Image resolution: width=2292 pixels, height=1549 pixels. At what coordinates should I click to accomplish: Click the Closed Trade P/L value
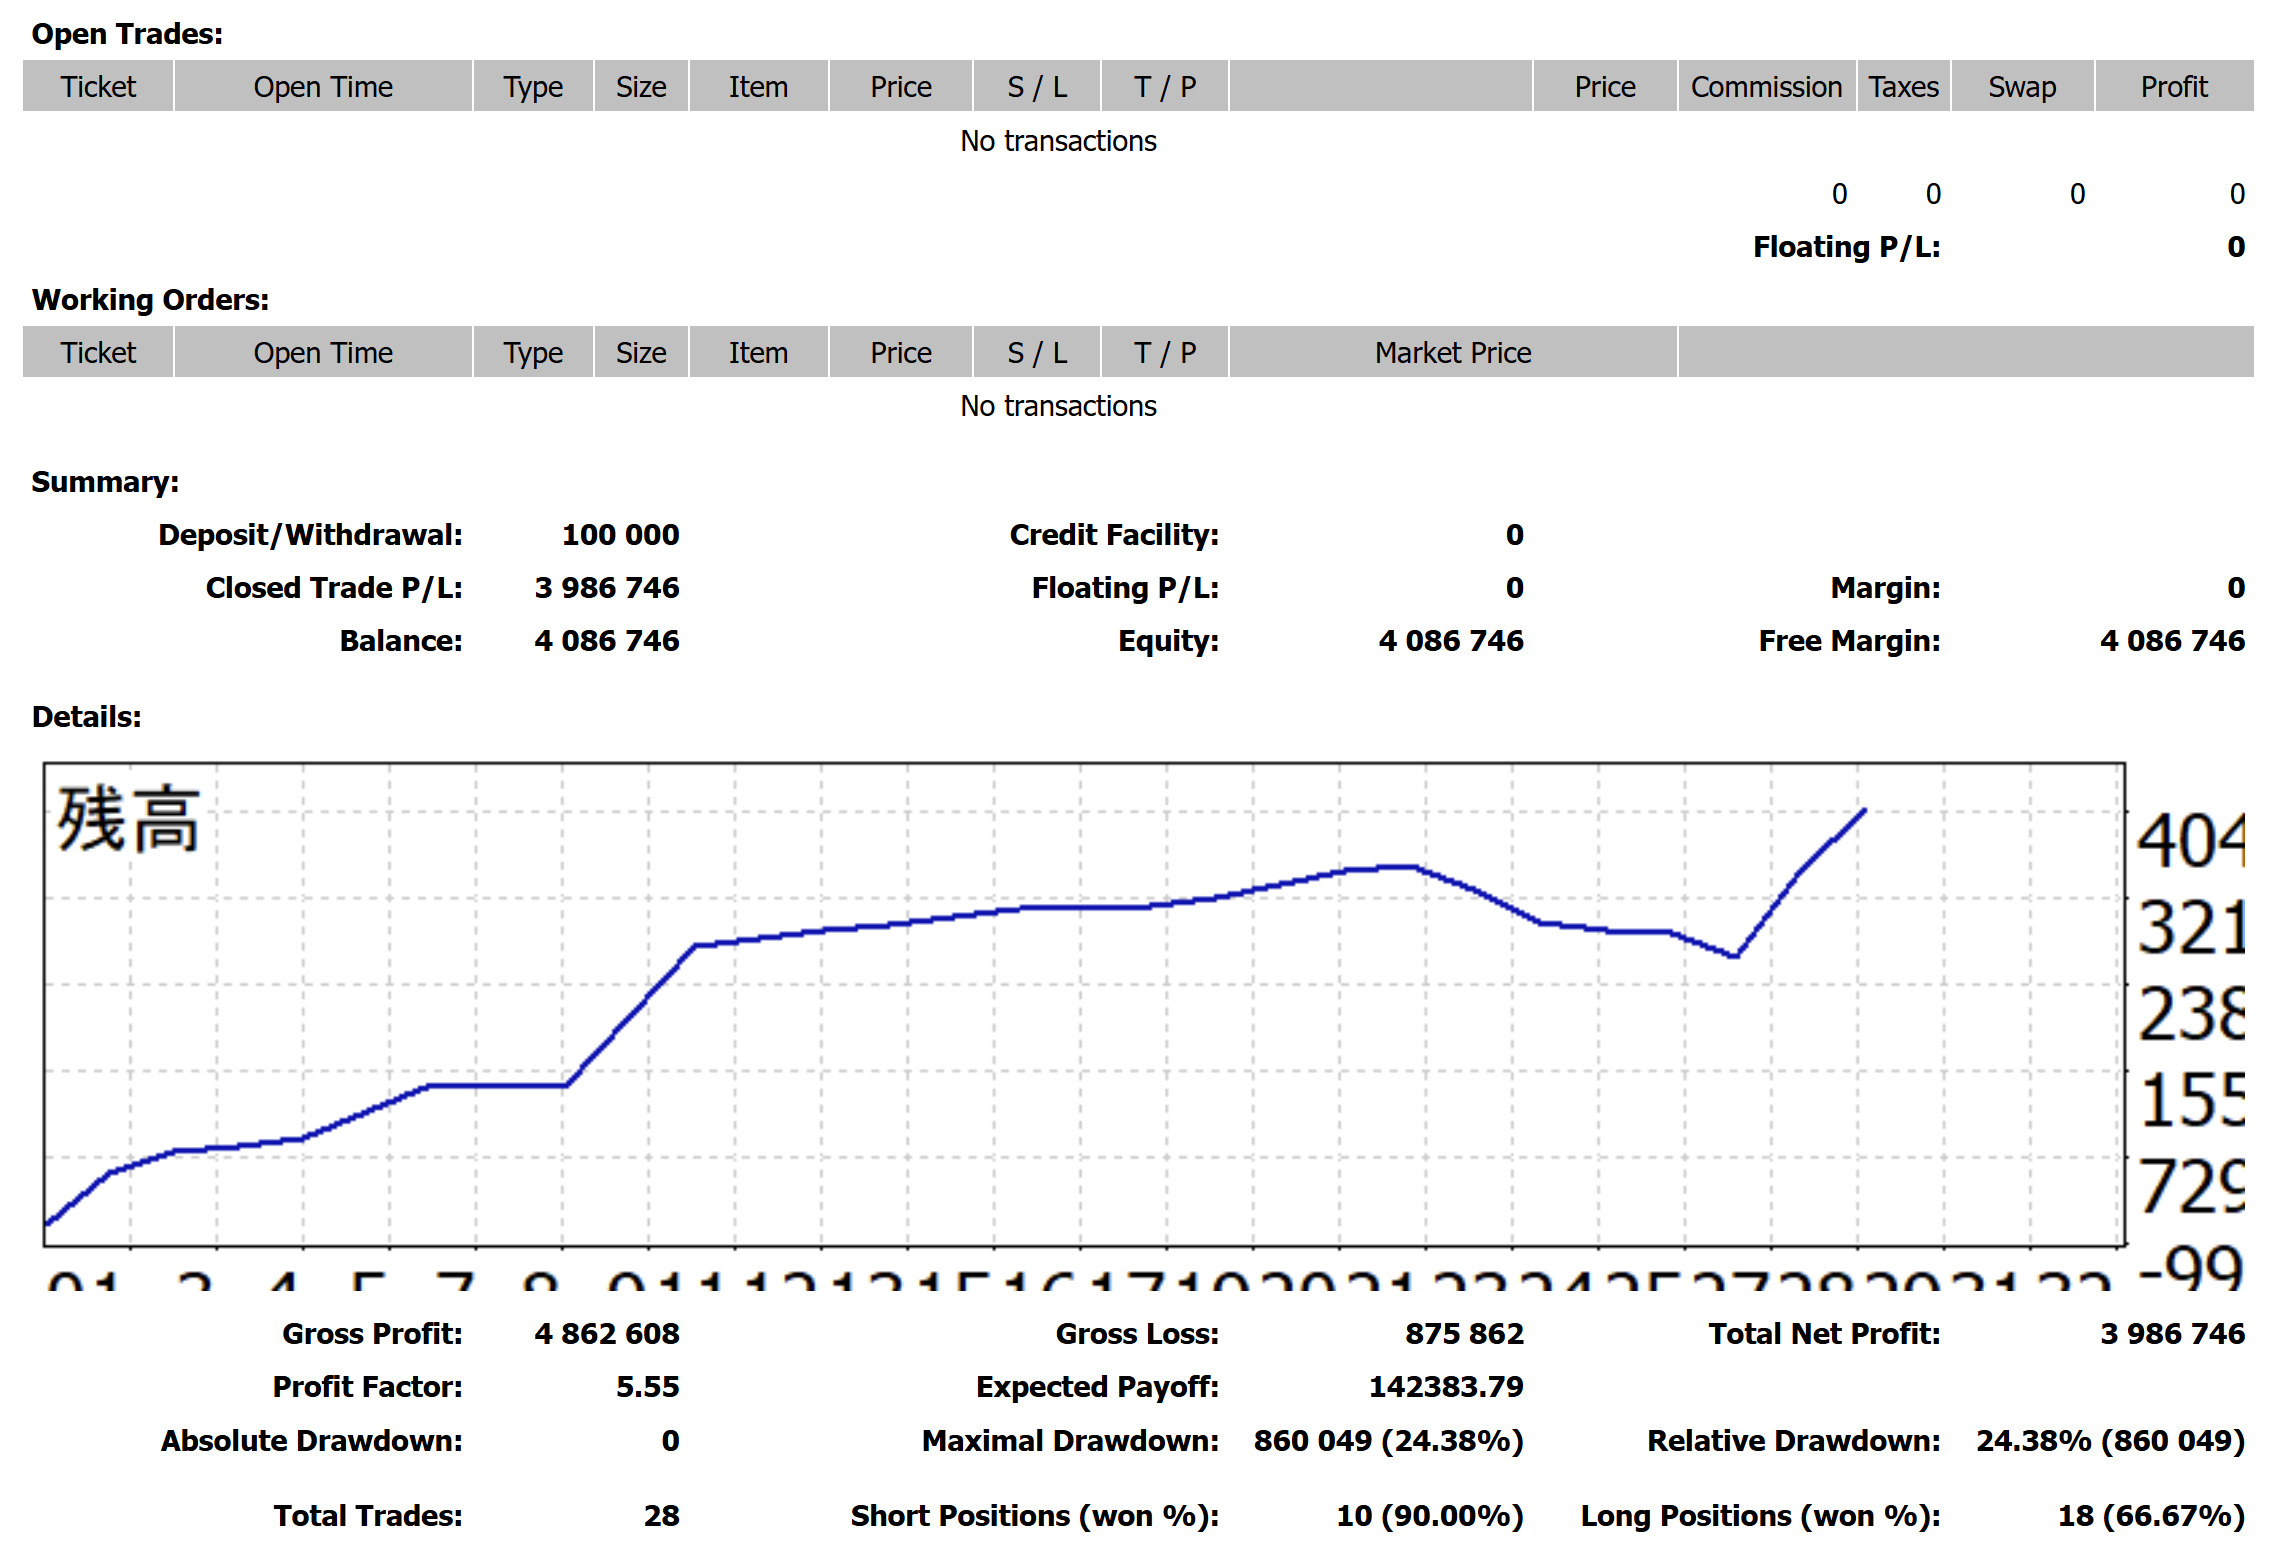tap(606, 588)
